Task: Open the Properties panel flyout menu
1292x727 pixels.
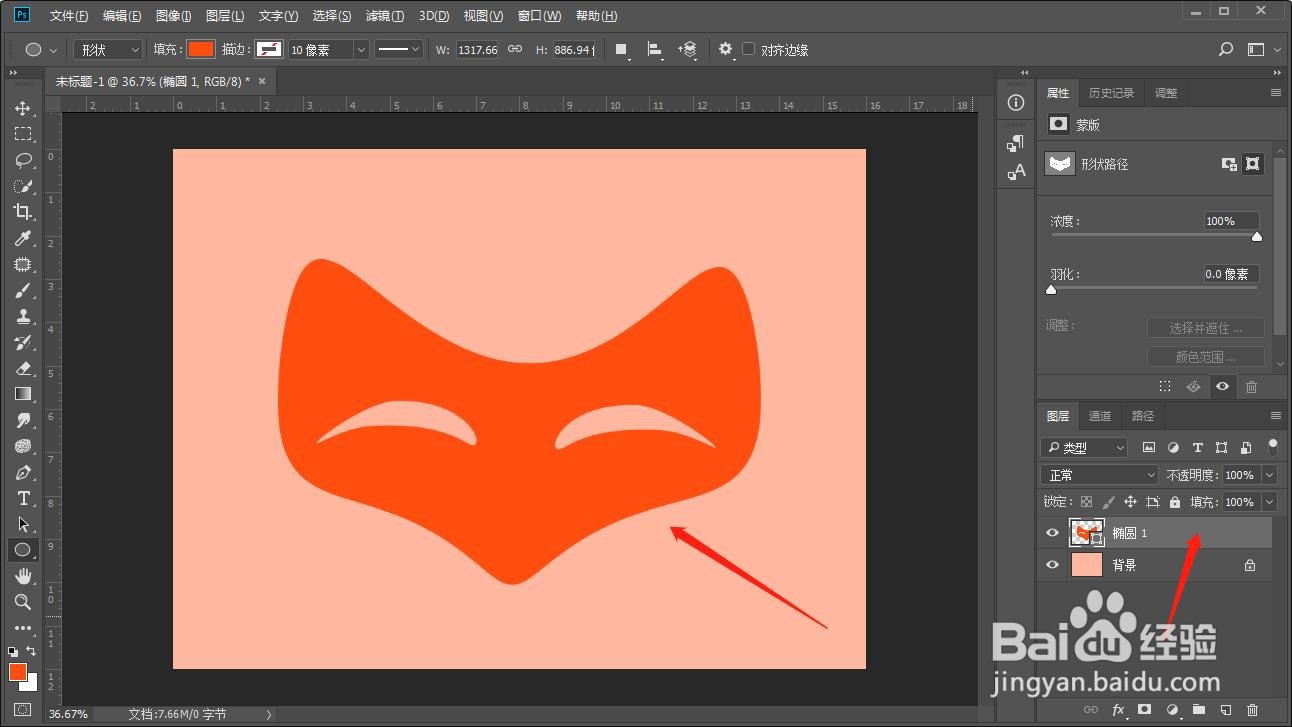Action: (x=1275, y=93)
